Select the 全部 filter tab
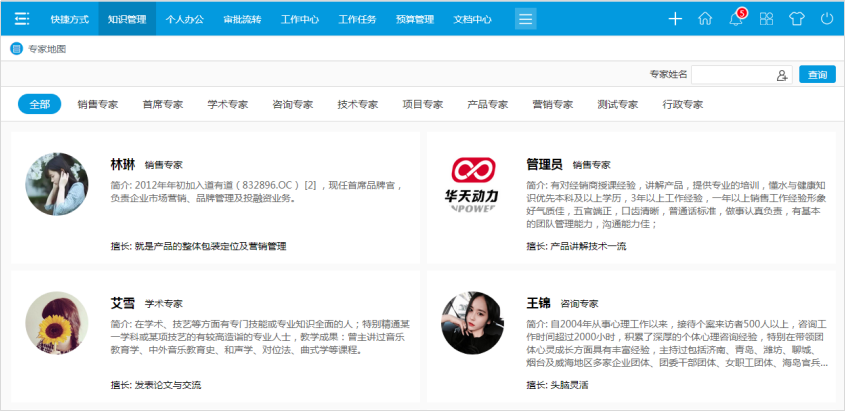The width and height of the screenshot is (846, 412). (x=39, y=104)
